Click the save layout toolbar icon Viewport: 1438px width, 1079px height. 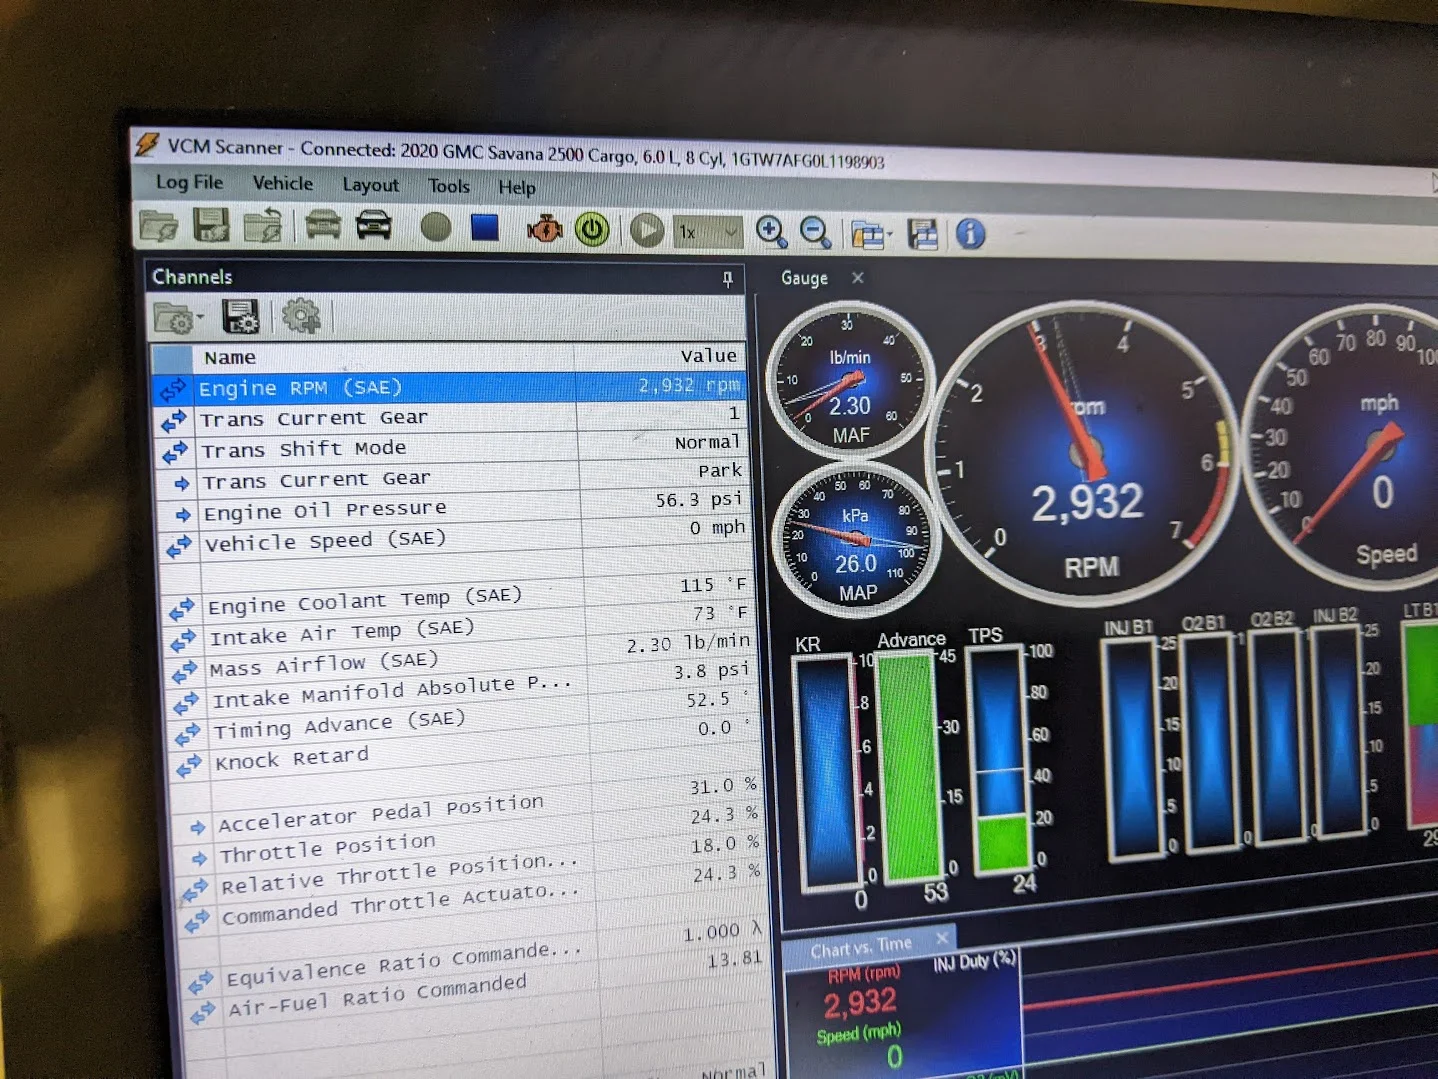click(922, 235)
